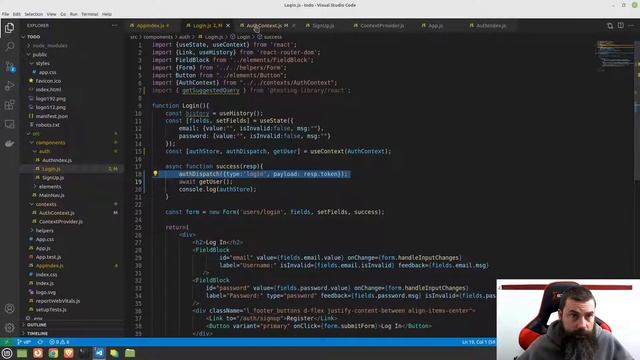Switch to the ContextProvider.js tab
This screenshot has width=640, height=360.
click(382, 26)
